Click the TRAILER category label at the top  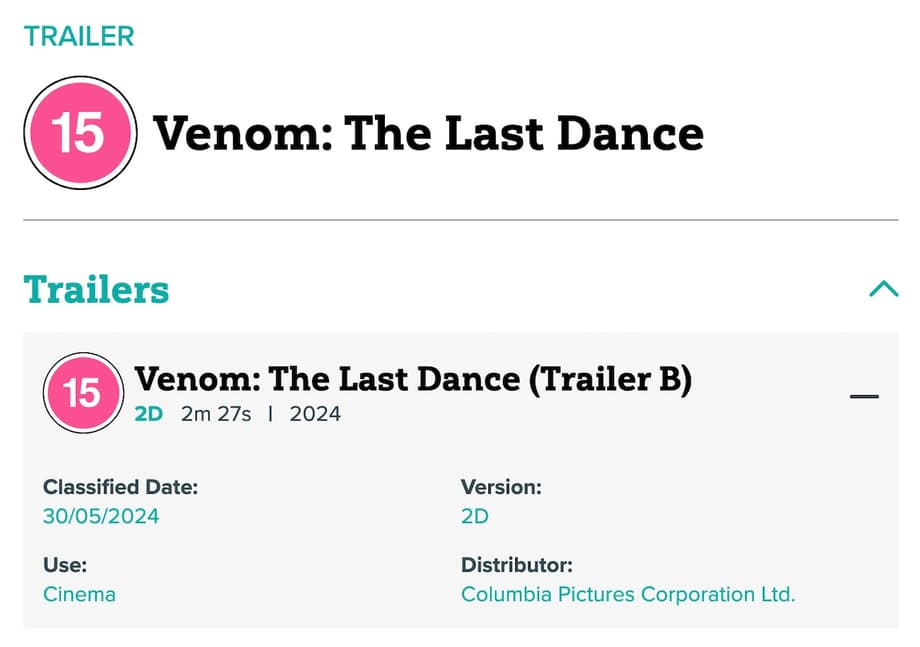coord(79,37)
